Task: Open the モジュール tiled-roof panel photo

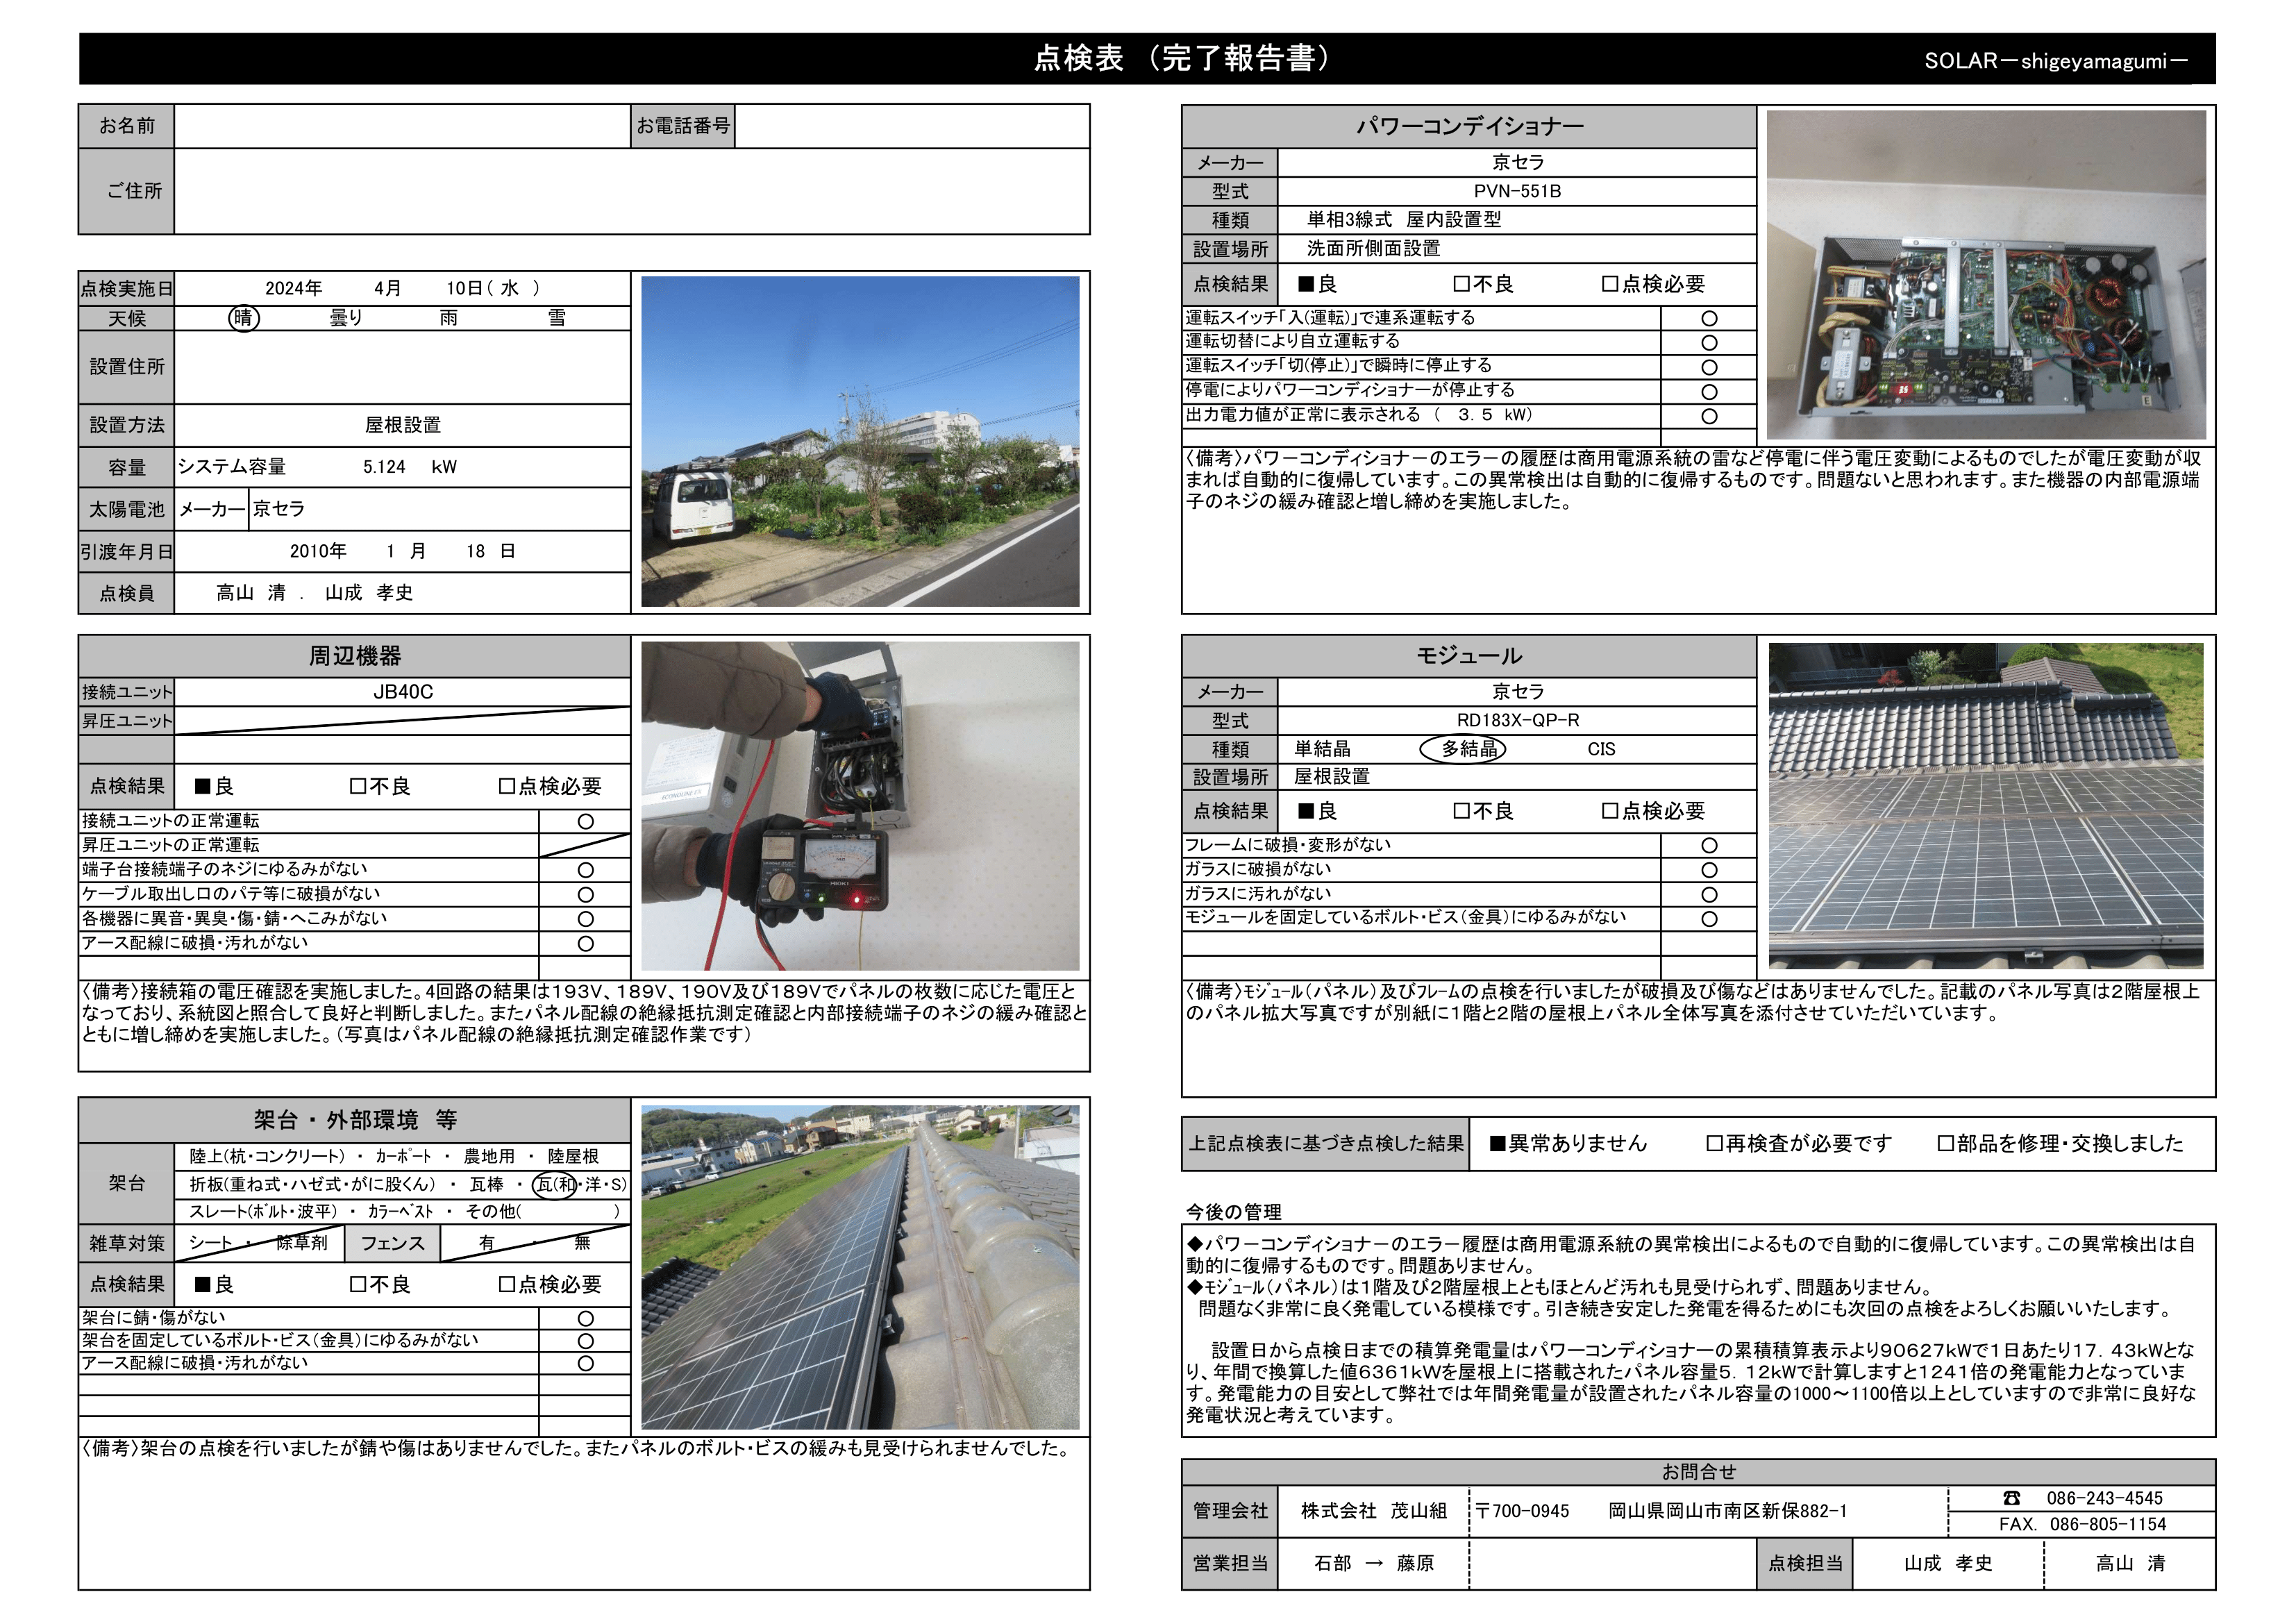Action: pyautogui.click(x=1986, y=806)
